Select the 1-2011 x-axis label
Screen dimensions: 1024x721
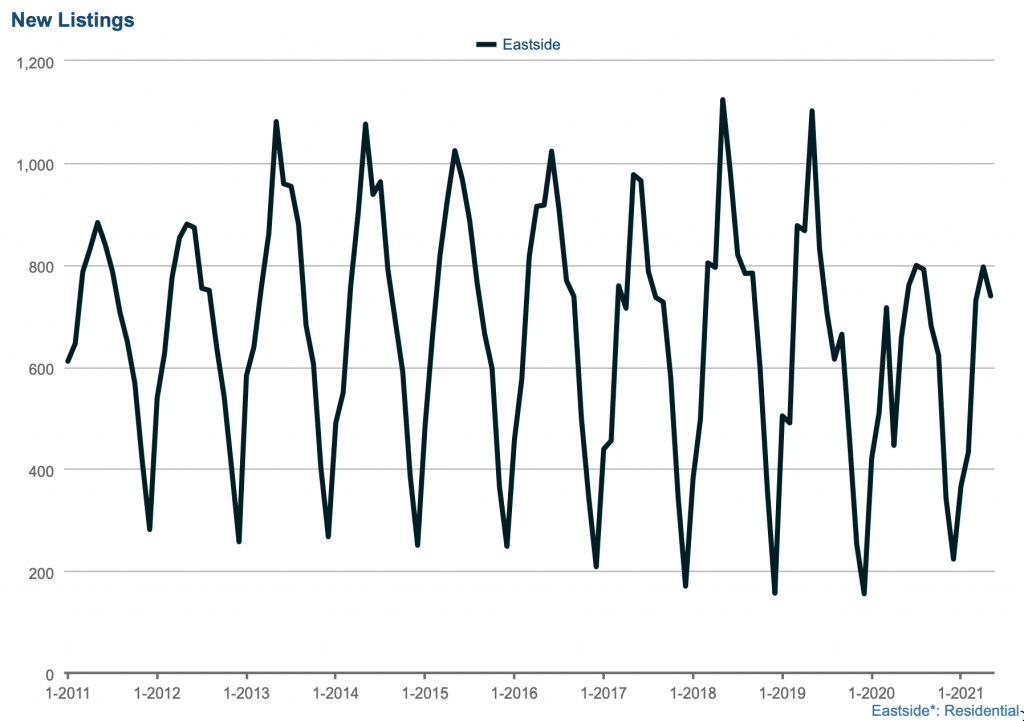point(67,692)
